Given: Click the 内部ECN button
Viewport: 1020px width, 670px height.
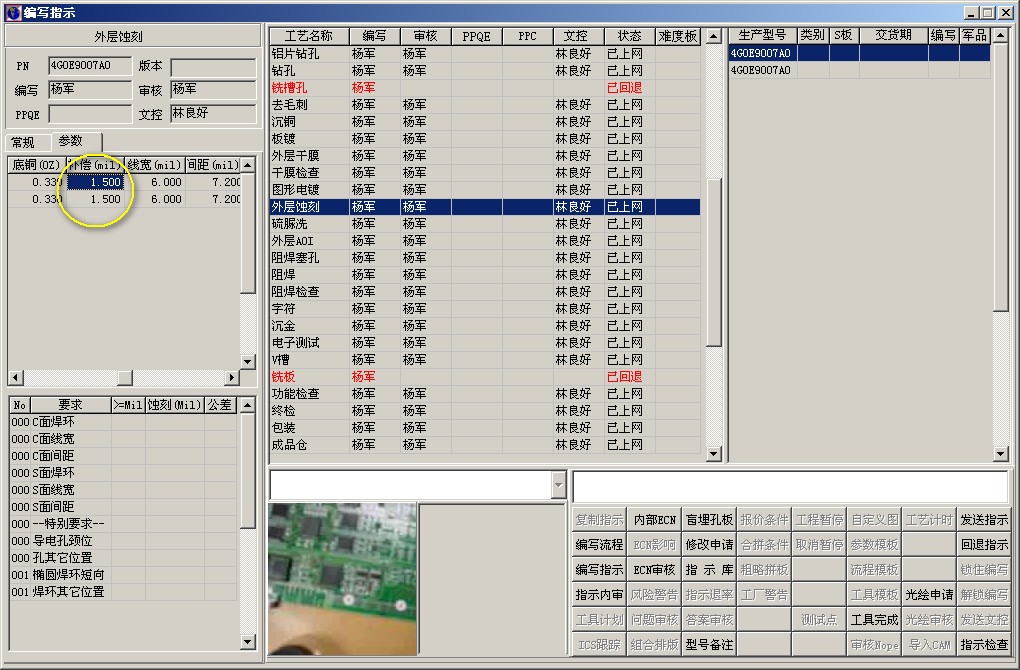Looking at the screenshot, I should [x=654, y=520].
